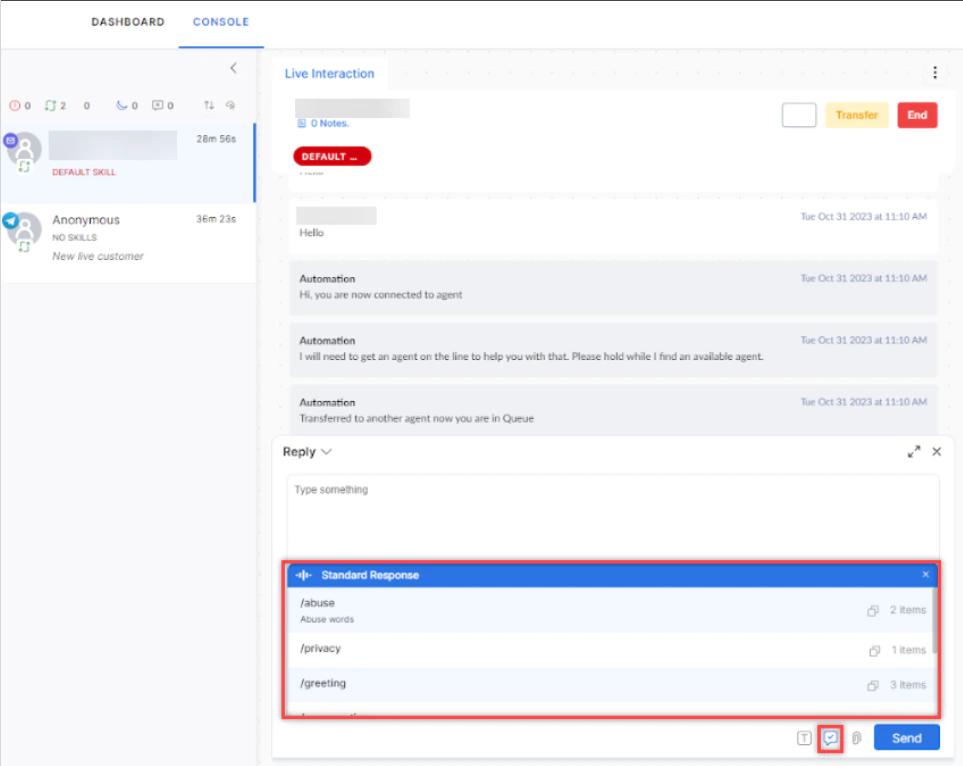Viewport: 963px width, 766px height.
Task: Click the Type something message field
Action: (x=612, y=516)
